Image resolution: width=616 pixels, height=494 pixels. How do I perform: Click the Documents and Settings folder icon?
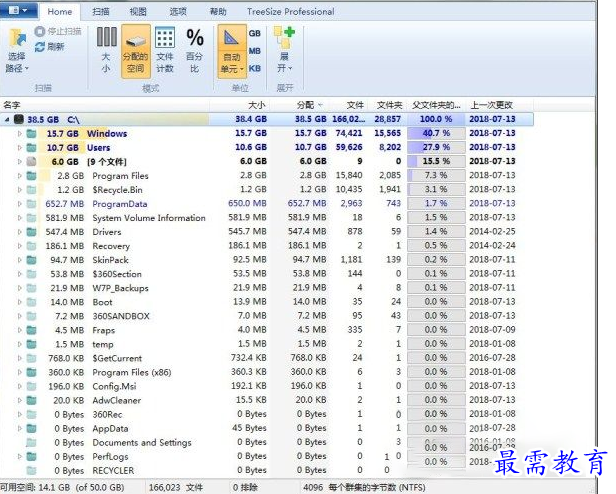tap(31, 443)
